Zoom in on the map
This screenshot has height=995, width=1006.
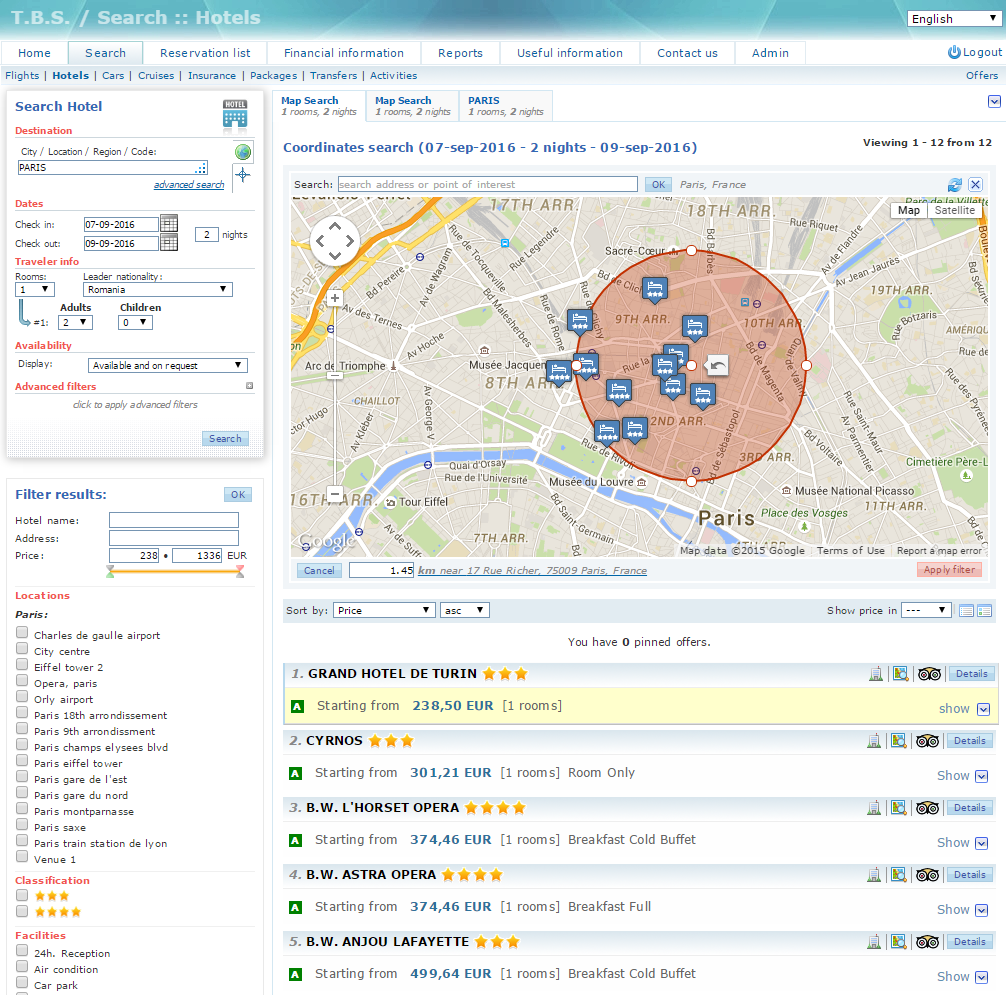tap(335, 298)
